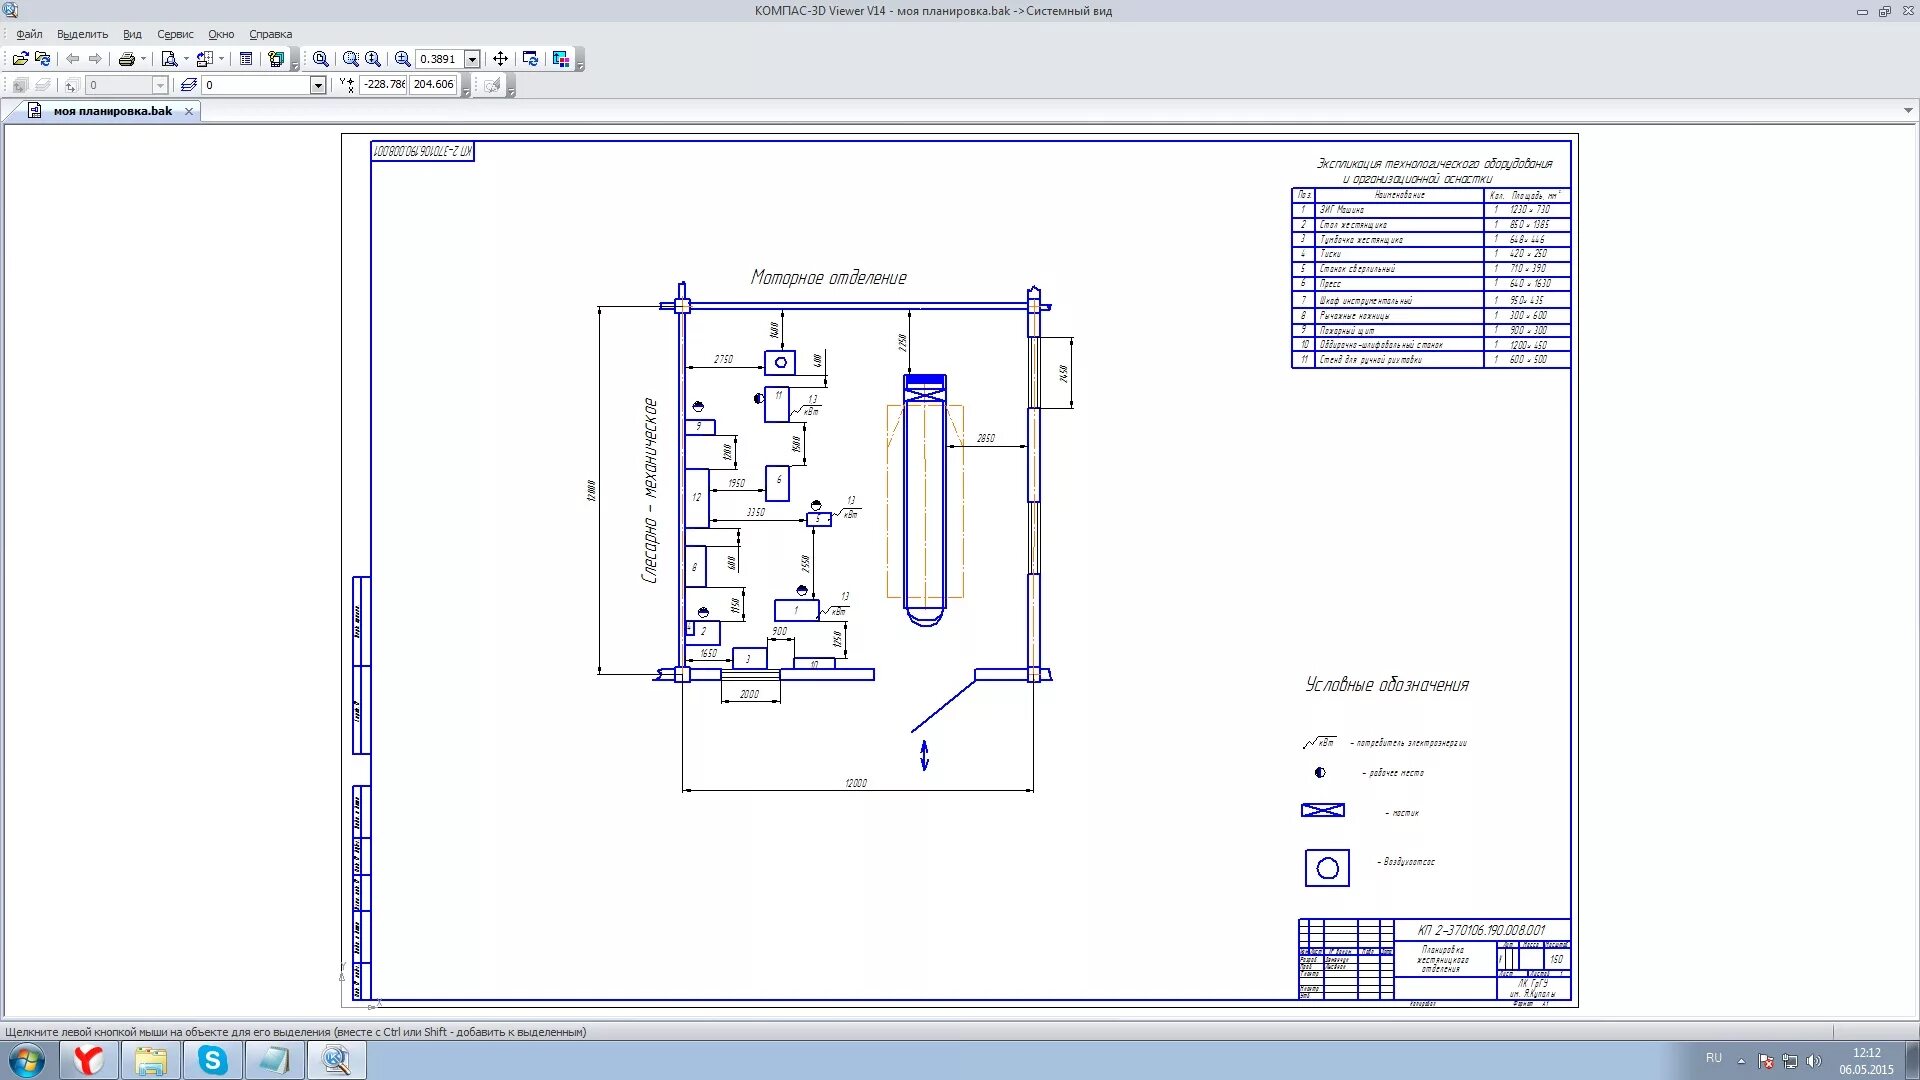Viewport: 1920px width, 1080px height.
Task: Click the pan view four-arrow icon
Action: click(x=500, y=59)
